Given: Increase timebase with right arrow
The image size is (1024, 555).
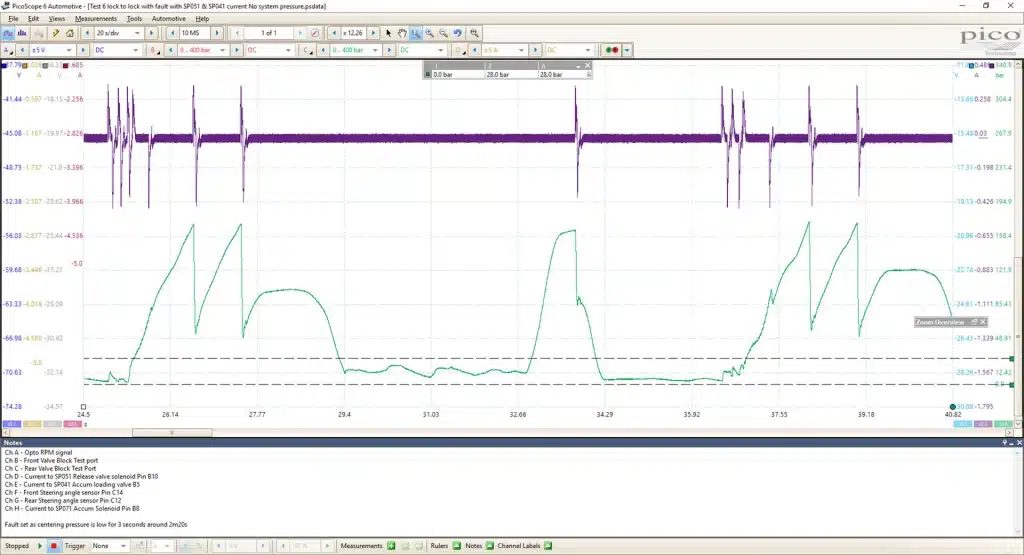Looking at the screenshot, I should 152,33.
